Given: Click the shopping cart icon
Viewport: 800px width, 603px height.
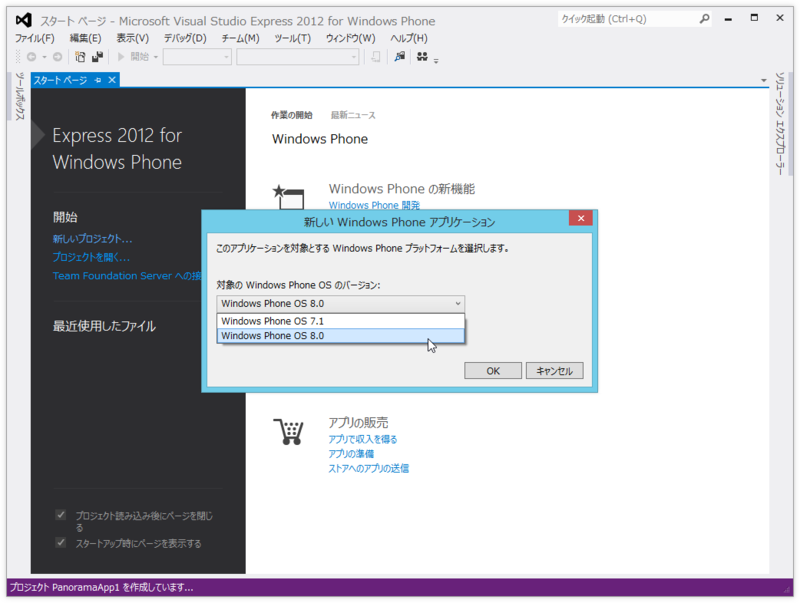Looking at the screenshot, I should 289,432.
